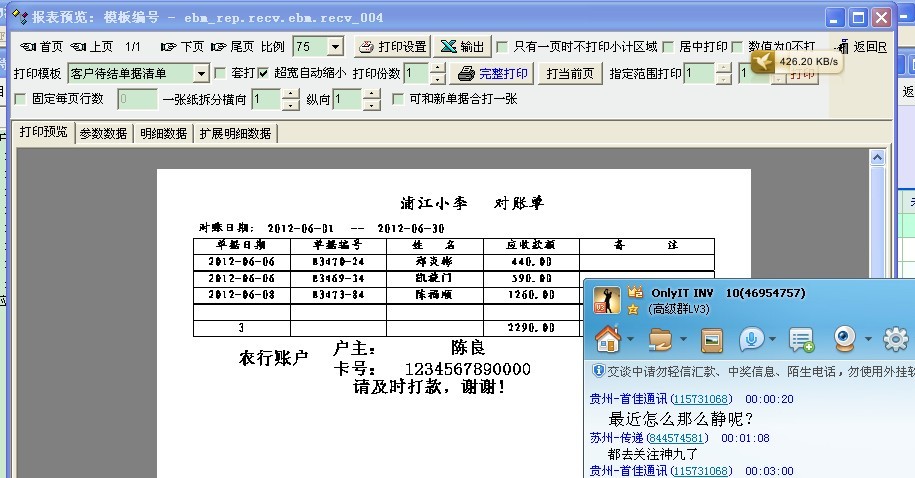Image resolution: width=915 pixels, height=478 pixels.
Task: Open the 扩展明细数据 tab
Action: 235,133
